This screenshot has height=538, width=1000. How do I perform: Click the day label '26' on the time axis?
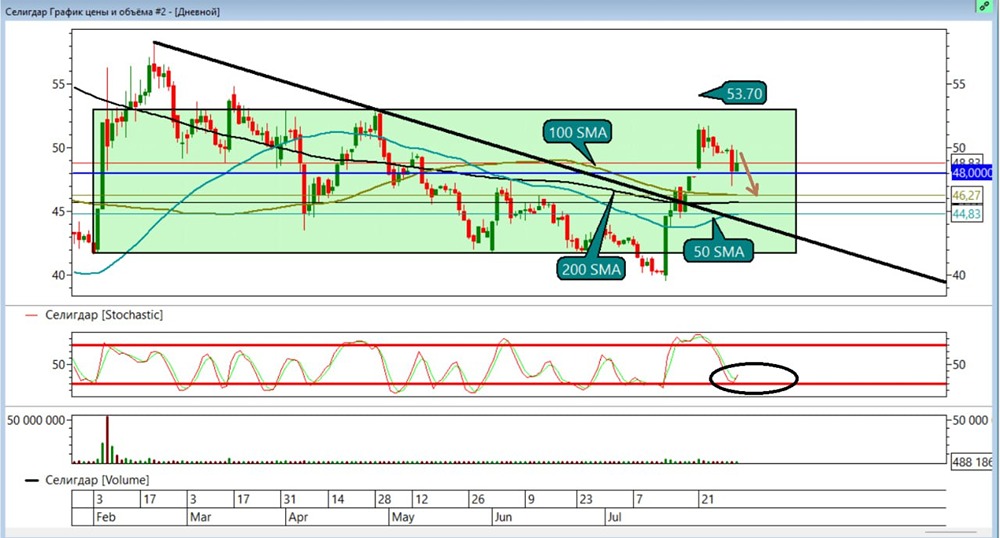coord(478,500)
